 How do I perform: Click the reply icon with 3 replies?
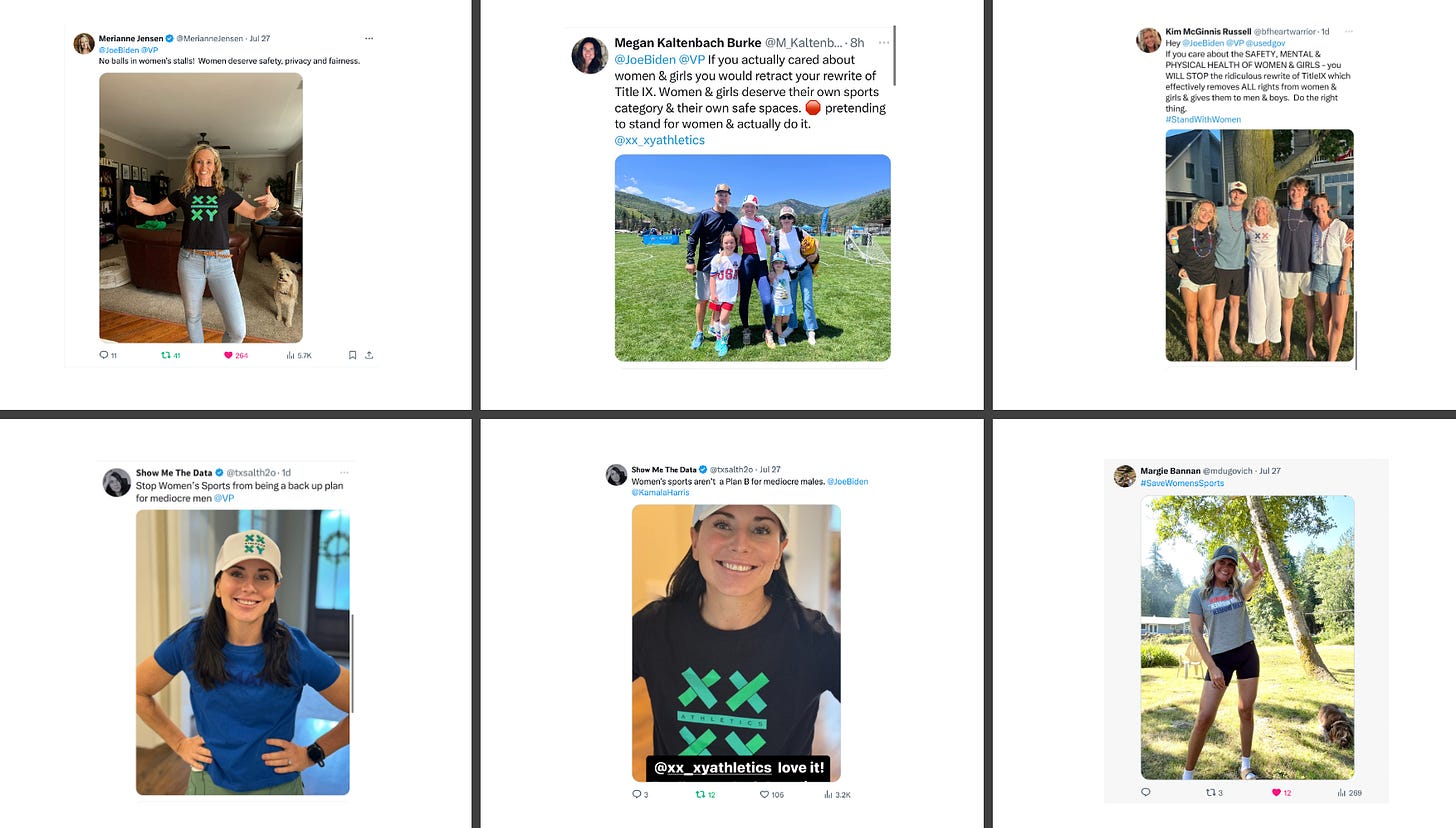[637, 795]
